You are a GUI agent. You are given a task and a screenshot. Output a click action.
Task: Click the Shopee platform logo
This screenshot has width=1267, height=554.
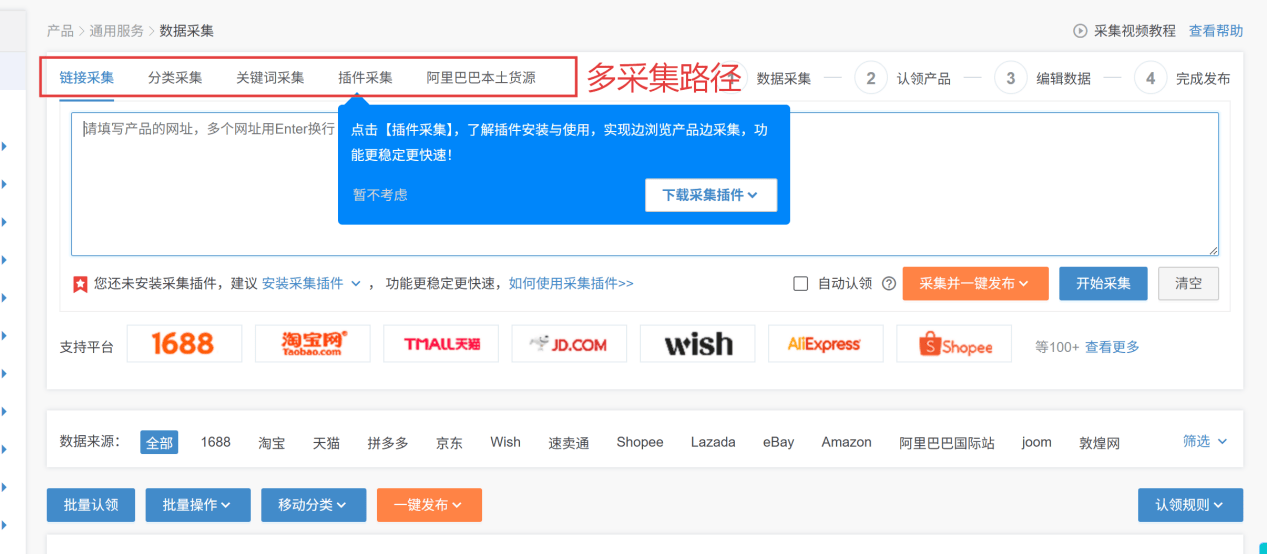pos(954,344)
